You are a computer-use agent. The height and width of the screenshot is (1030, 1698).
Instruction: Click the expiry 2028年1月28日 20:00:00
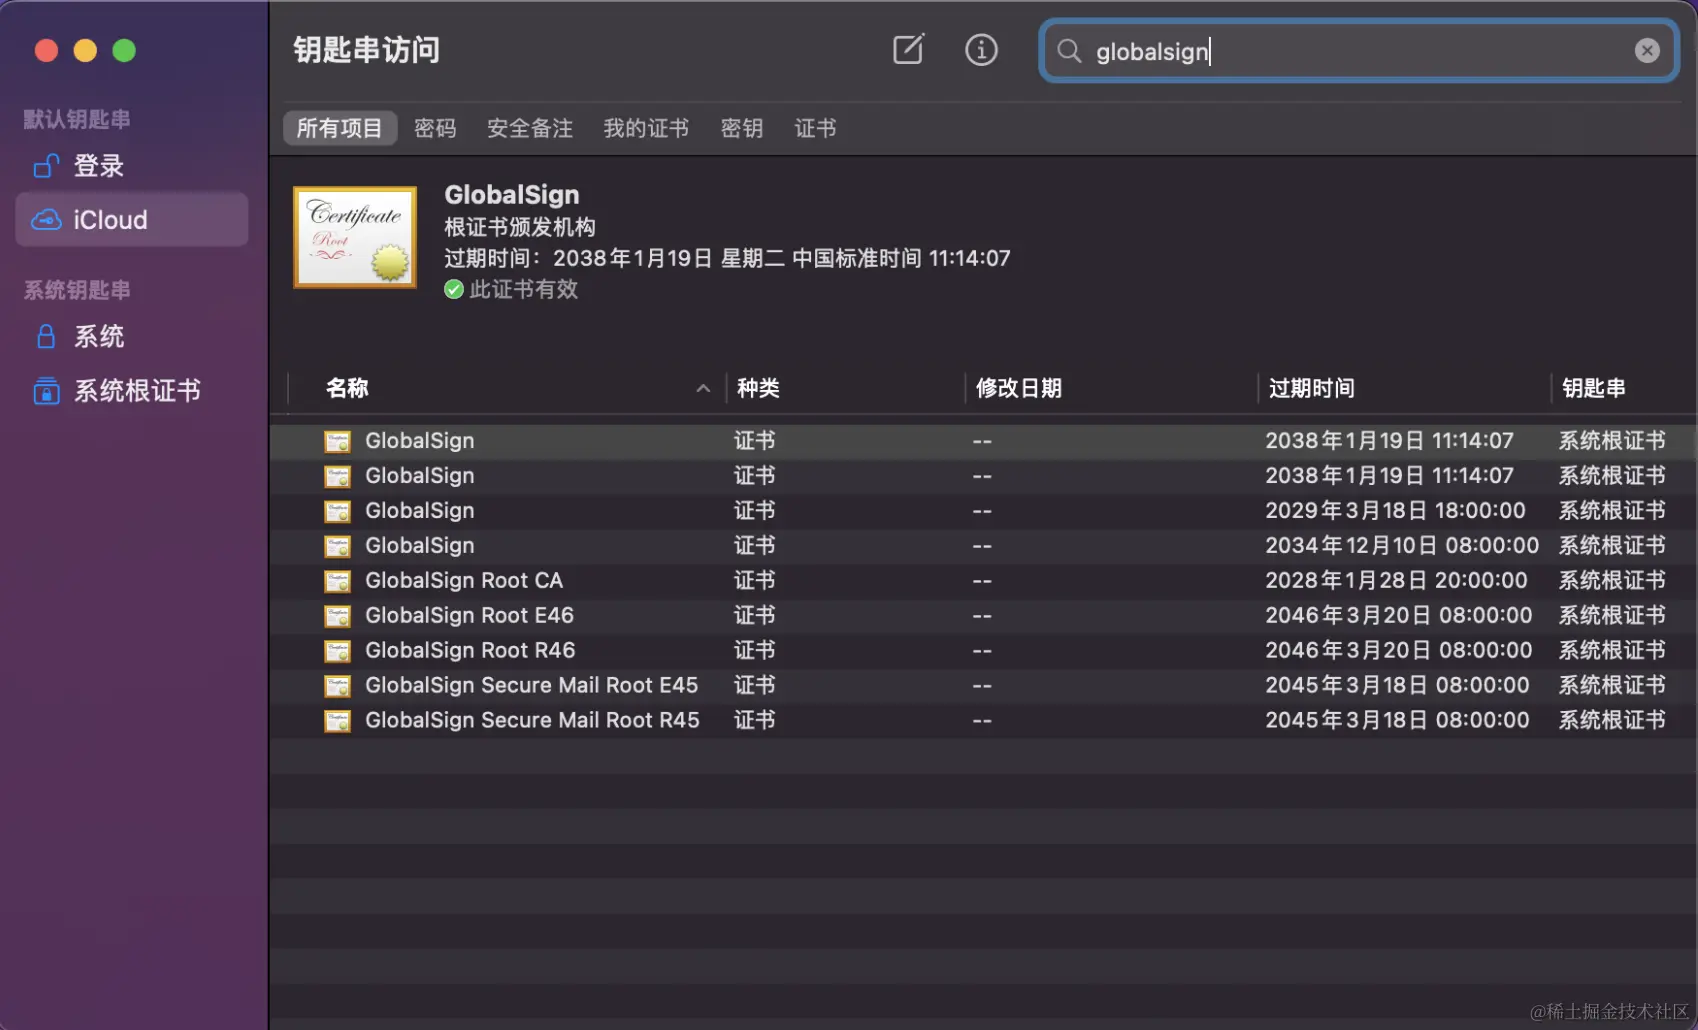click(1396, 581)
